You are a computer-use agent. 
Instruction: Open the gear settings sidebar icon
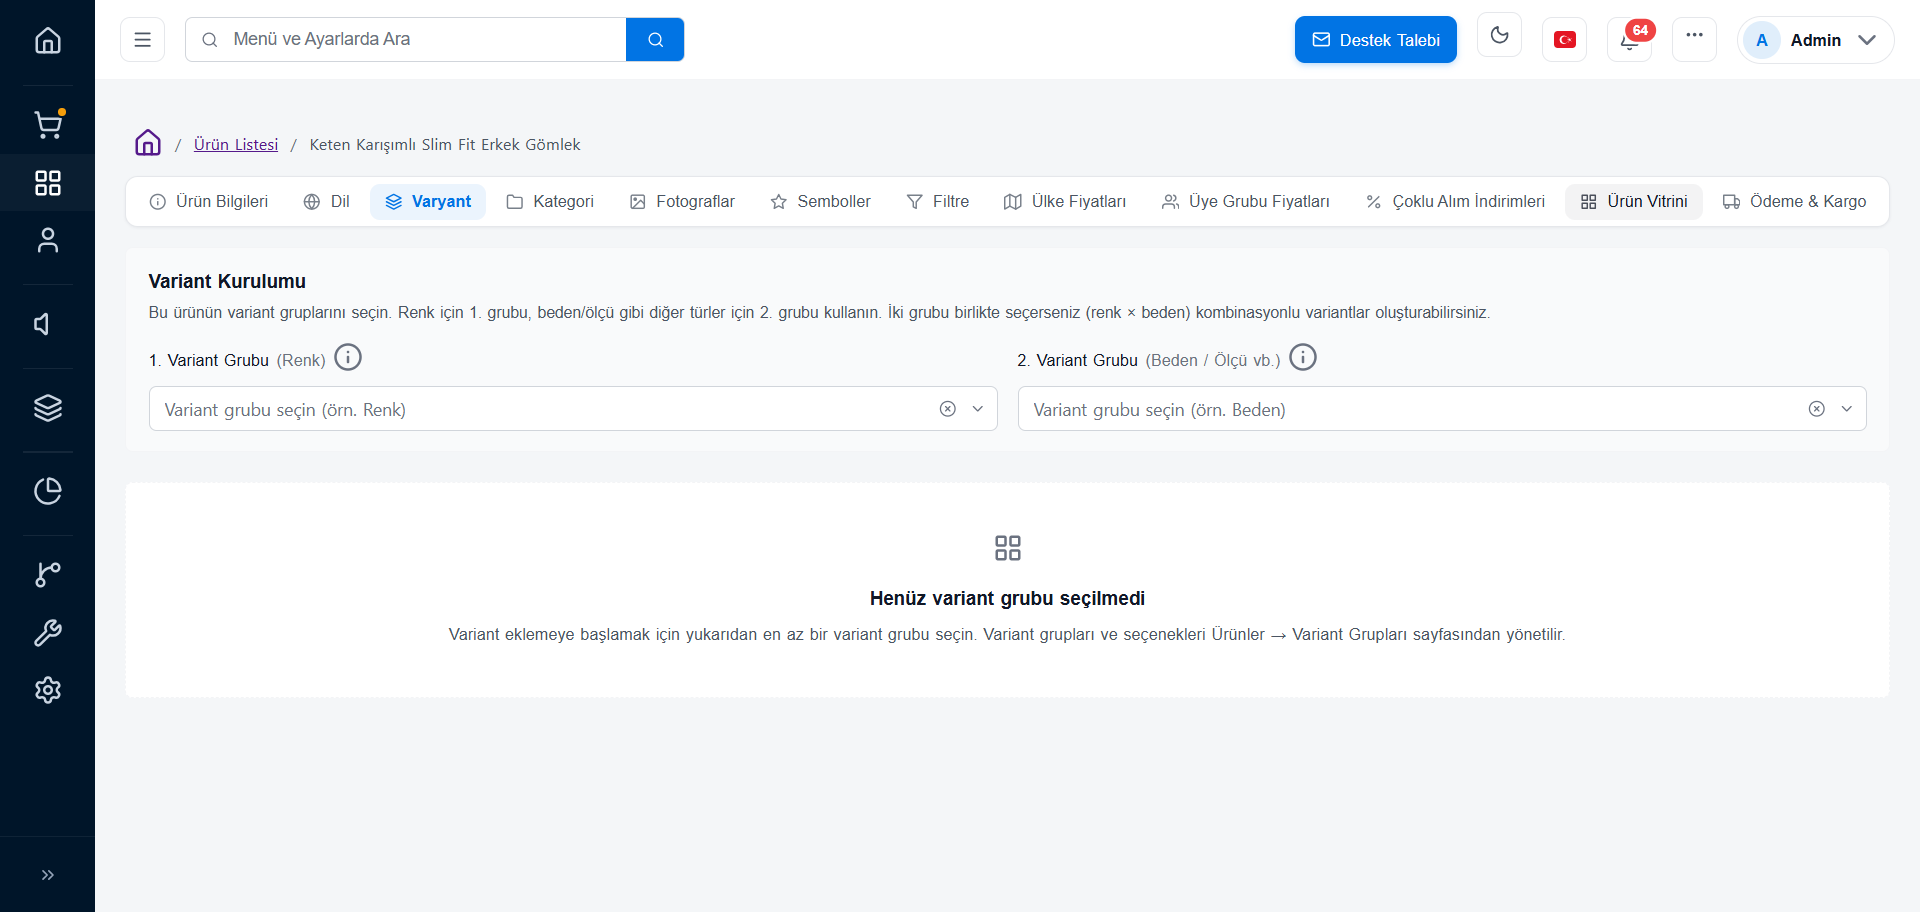(48, 690)
